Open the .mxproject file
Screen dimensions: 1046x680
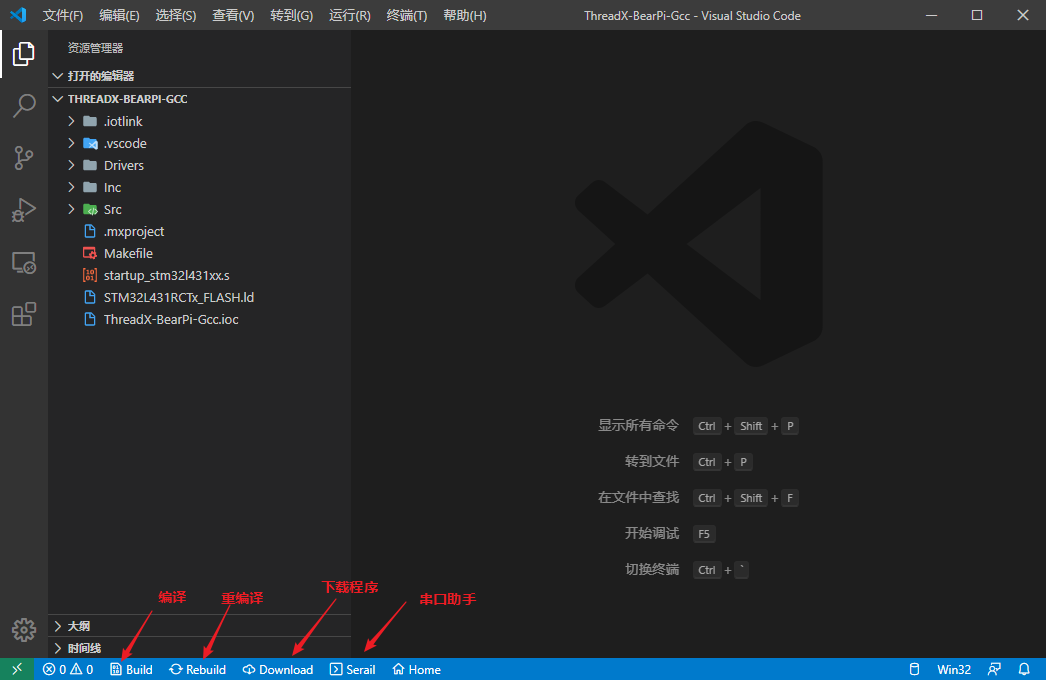coord(199,231)
